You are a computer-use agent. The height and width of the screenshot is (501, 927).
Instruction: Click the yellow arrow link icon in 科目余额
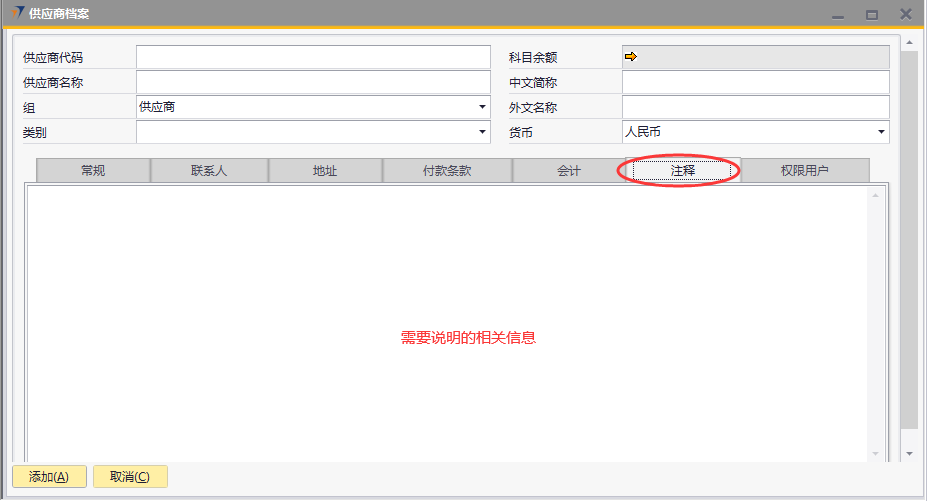[630, 57]
